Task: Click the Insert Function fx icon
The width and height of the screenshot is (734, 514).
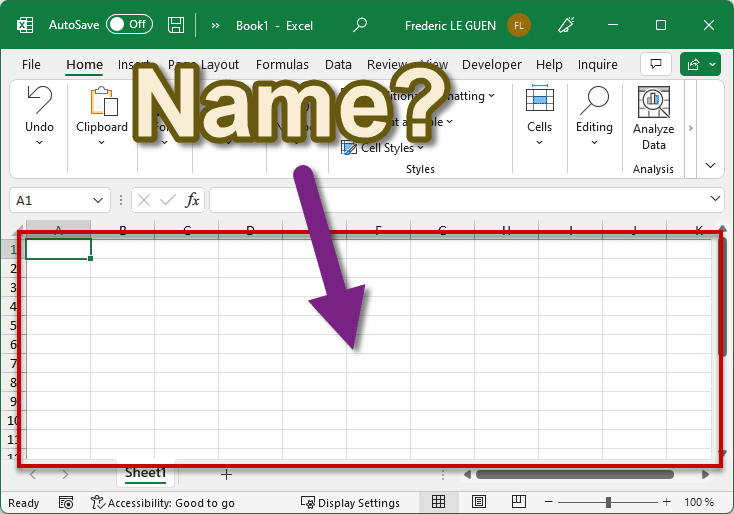Action: pyautogui.click(x=192, y=200)
